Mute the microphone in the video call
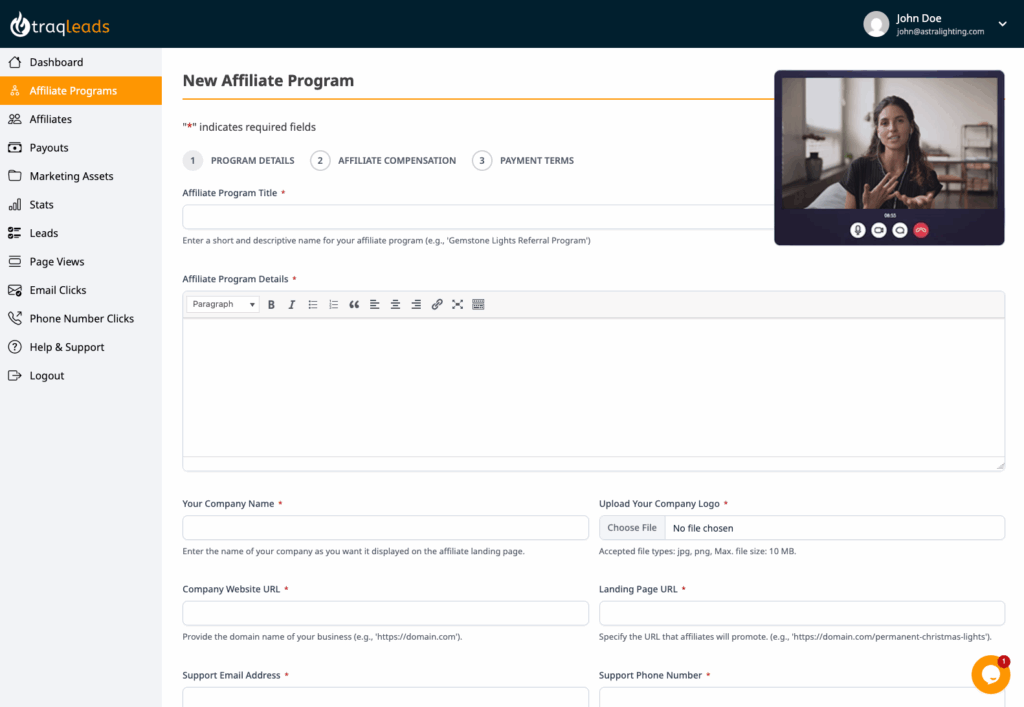 (x=857, y=229)
